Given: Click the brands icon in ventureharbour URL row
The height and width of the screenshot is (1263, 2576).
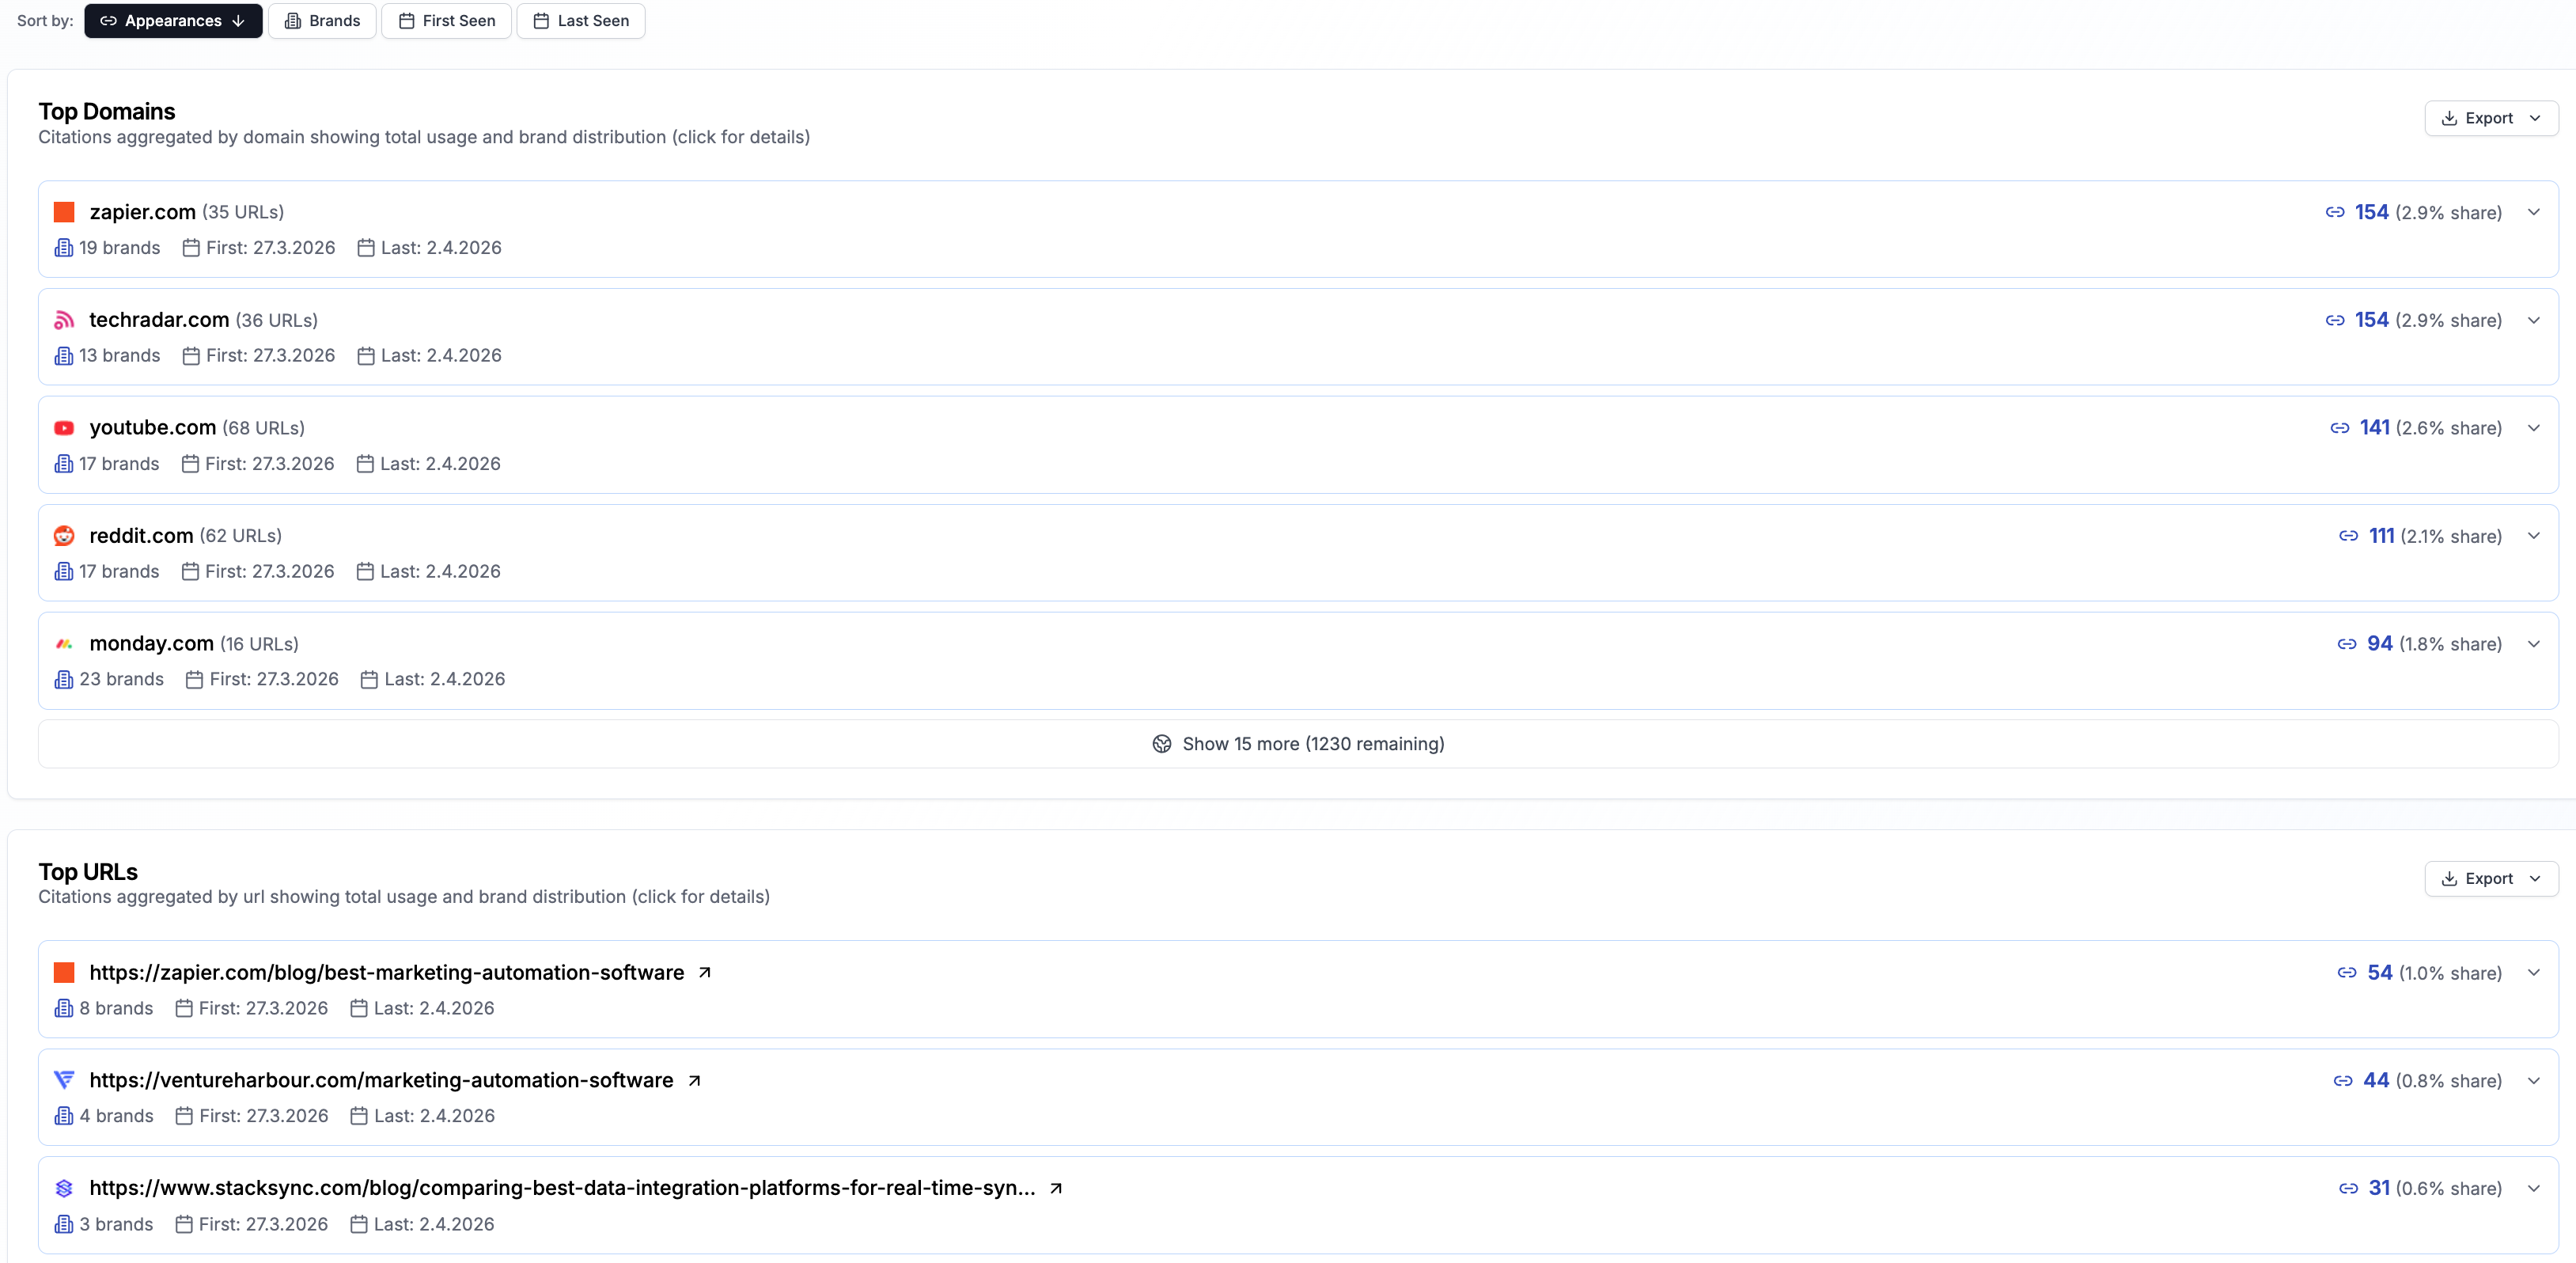Looking at the screenshot, I should 64,1116.
